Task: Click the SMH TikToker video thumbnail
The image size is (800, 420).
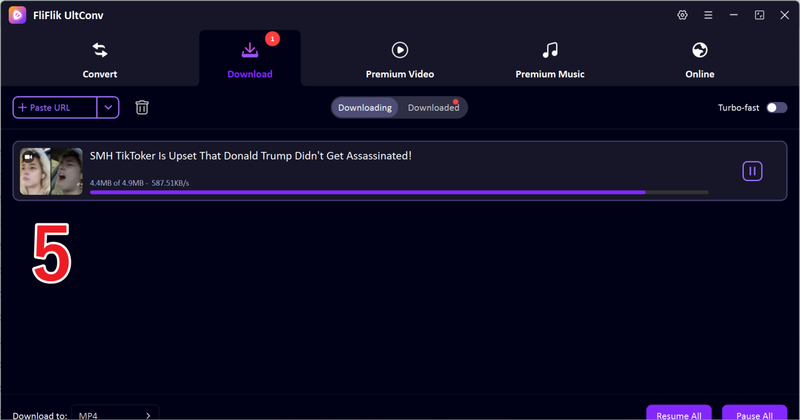Action: (51, 171)
